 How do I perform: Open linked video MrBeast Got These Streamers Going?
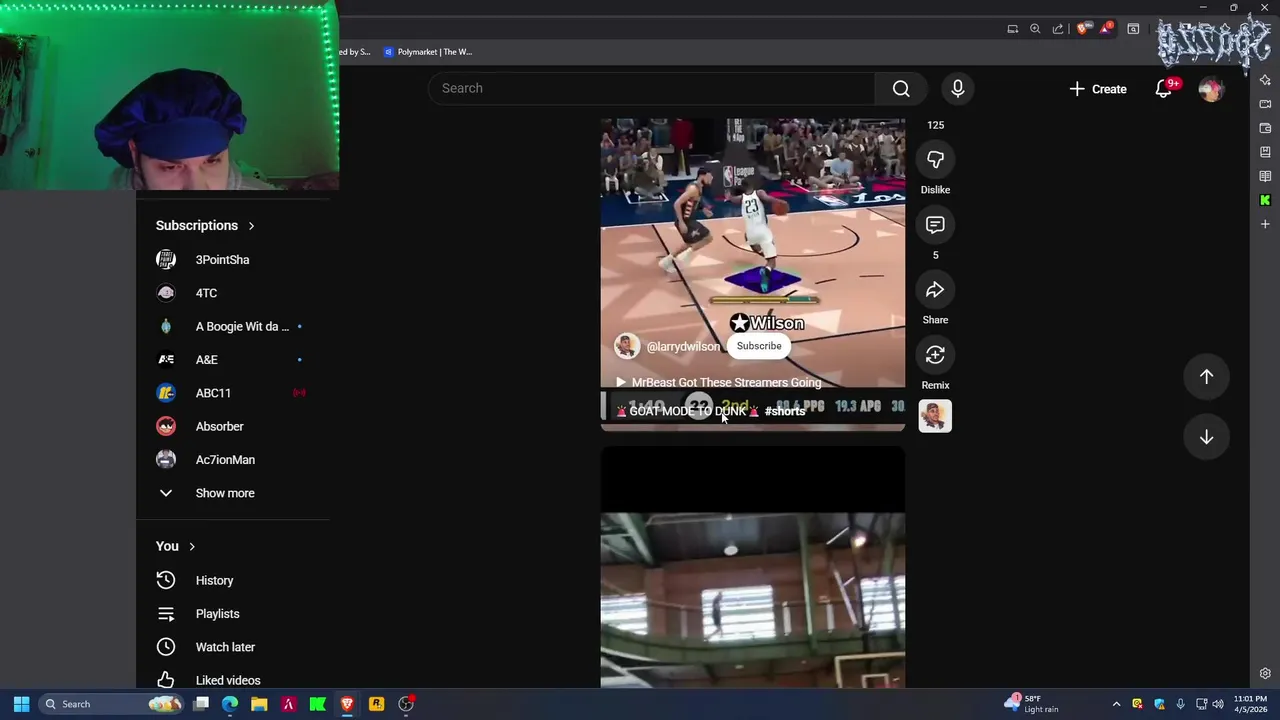click(x=718, y=383)
